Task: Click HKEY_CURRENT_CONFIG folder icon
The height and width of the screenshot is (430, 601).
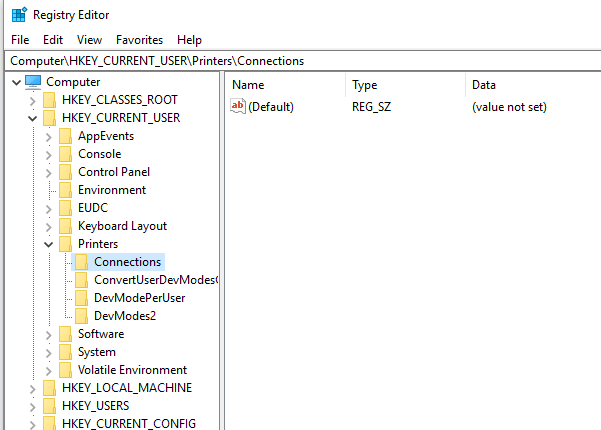Action: (x=49, y=423)
